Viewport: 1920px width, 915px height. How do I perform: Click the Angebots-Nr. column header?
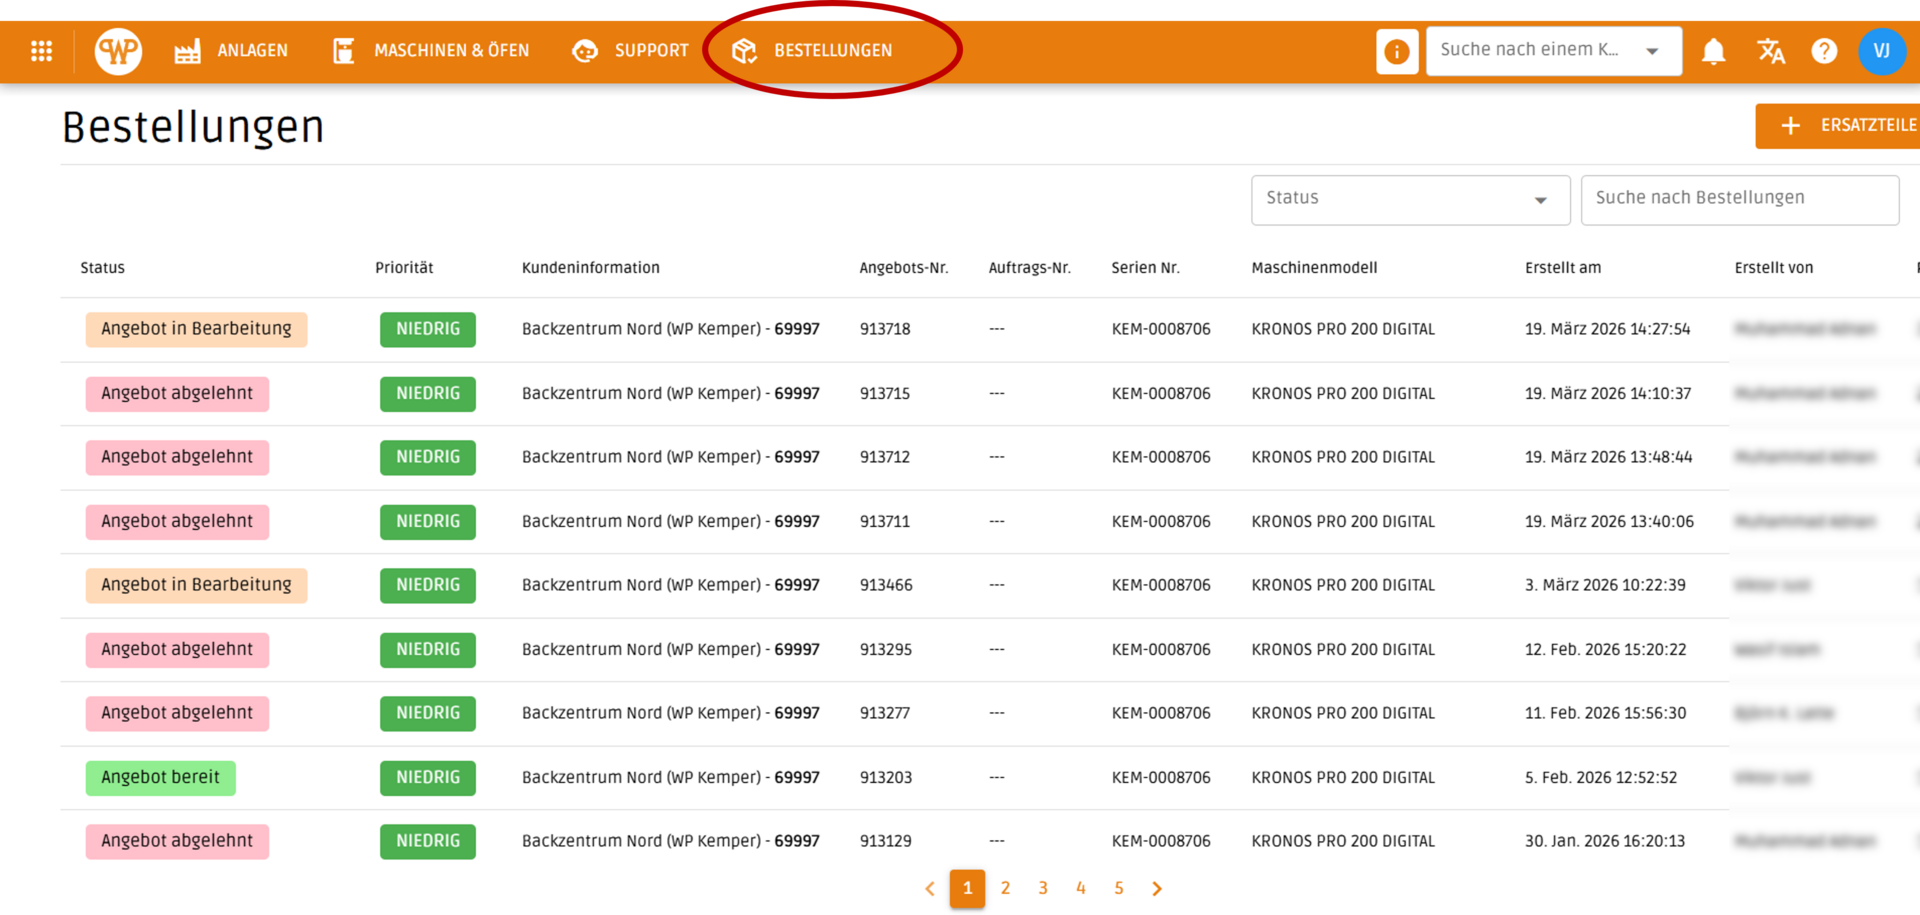[x=904, y=268]
